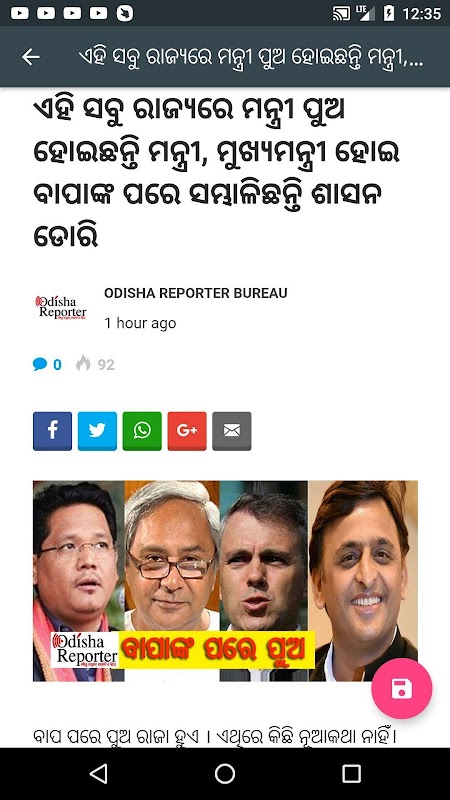Open Odisha Reporter publisher logo
Screen dimensions: 450x800
coord(61,307)
